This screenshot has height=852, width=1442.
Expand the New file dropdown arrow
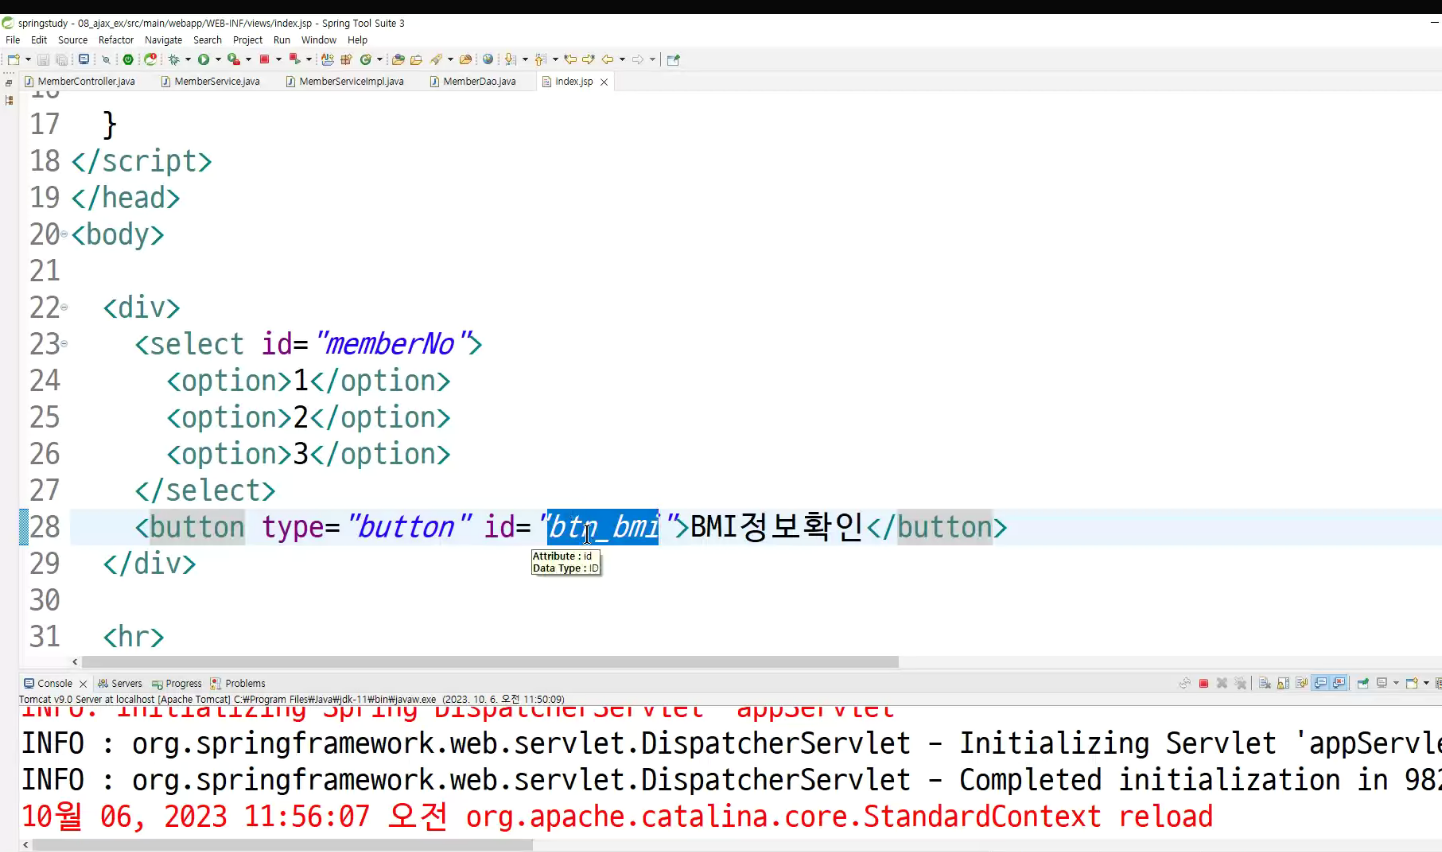(x=28, y=60)
